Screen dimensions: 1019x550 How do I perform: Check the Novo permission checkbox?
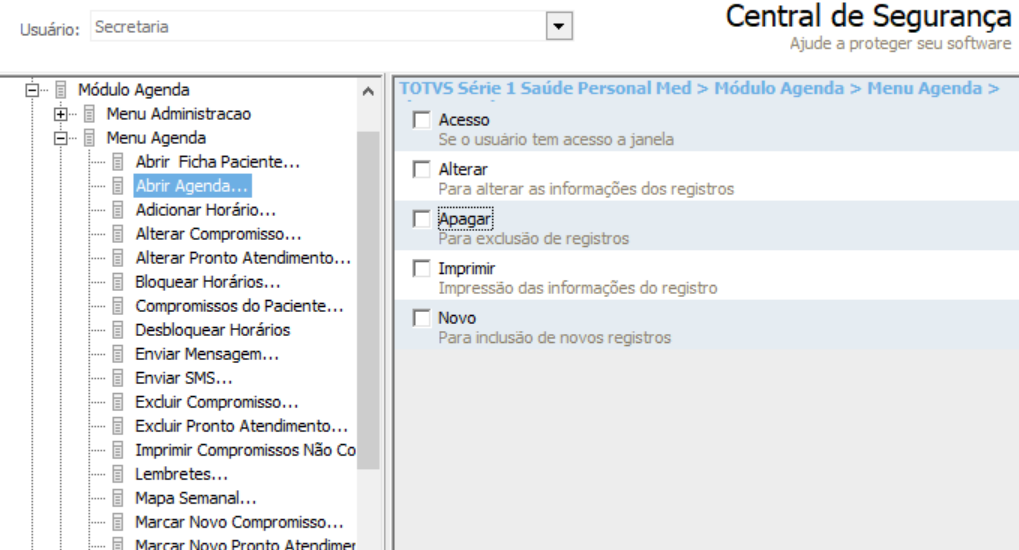[x=422, y=318]
